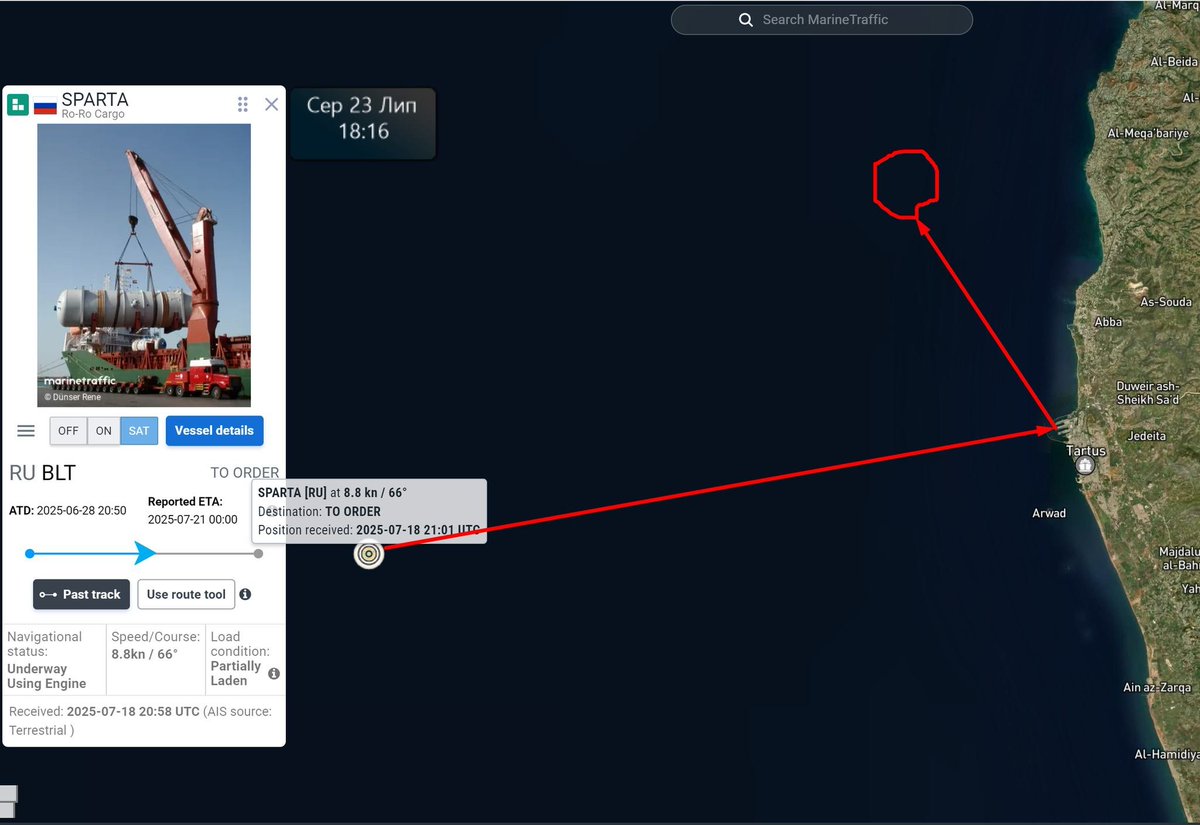Screen dimensions: 1200x825
Task: Focus the Search MarineTraffic field
Action: point(821,20)
